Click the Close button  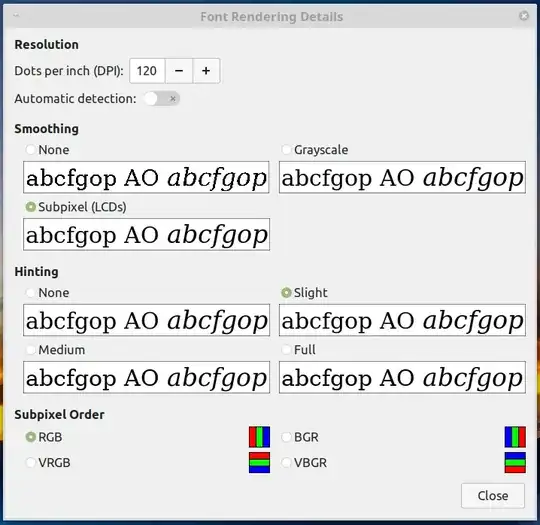click(x=493, y=496)
